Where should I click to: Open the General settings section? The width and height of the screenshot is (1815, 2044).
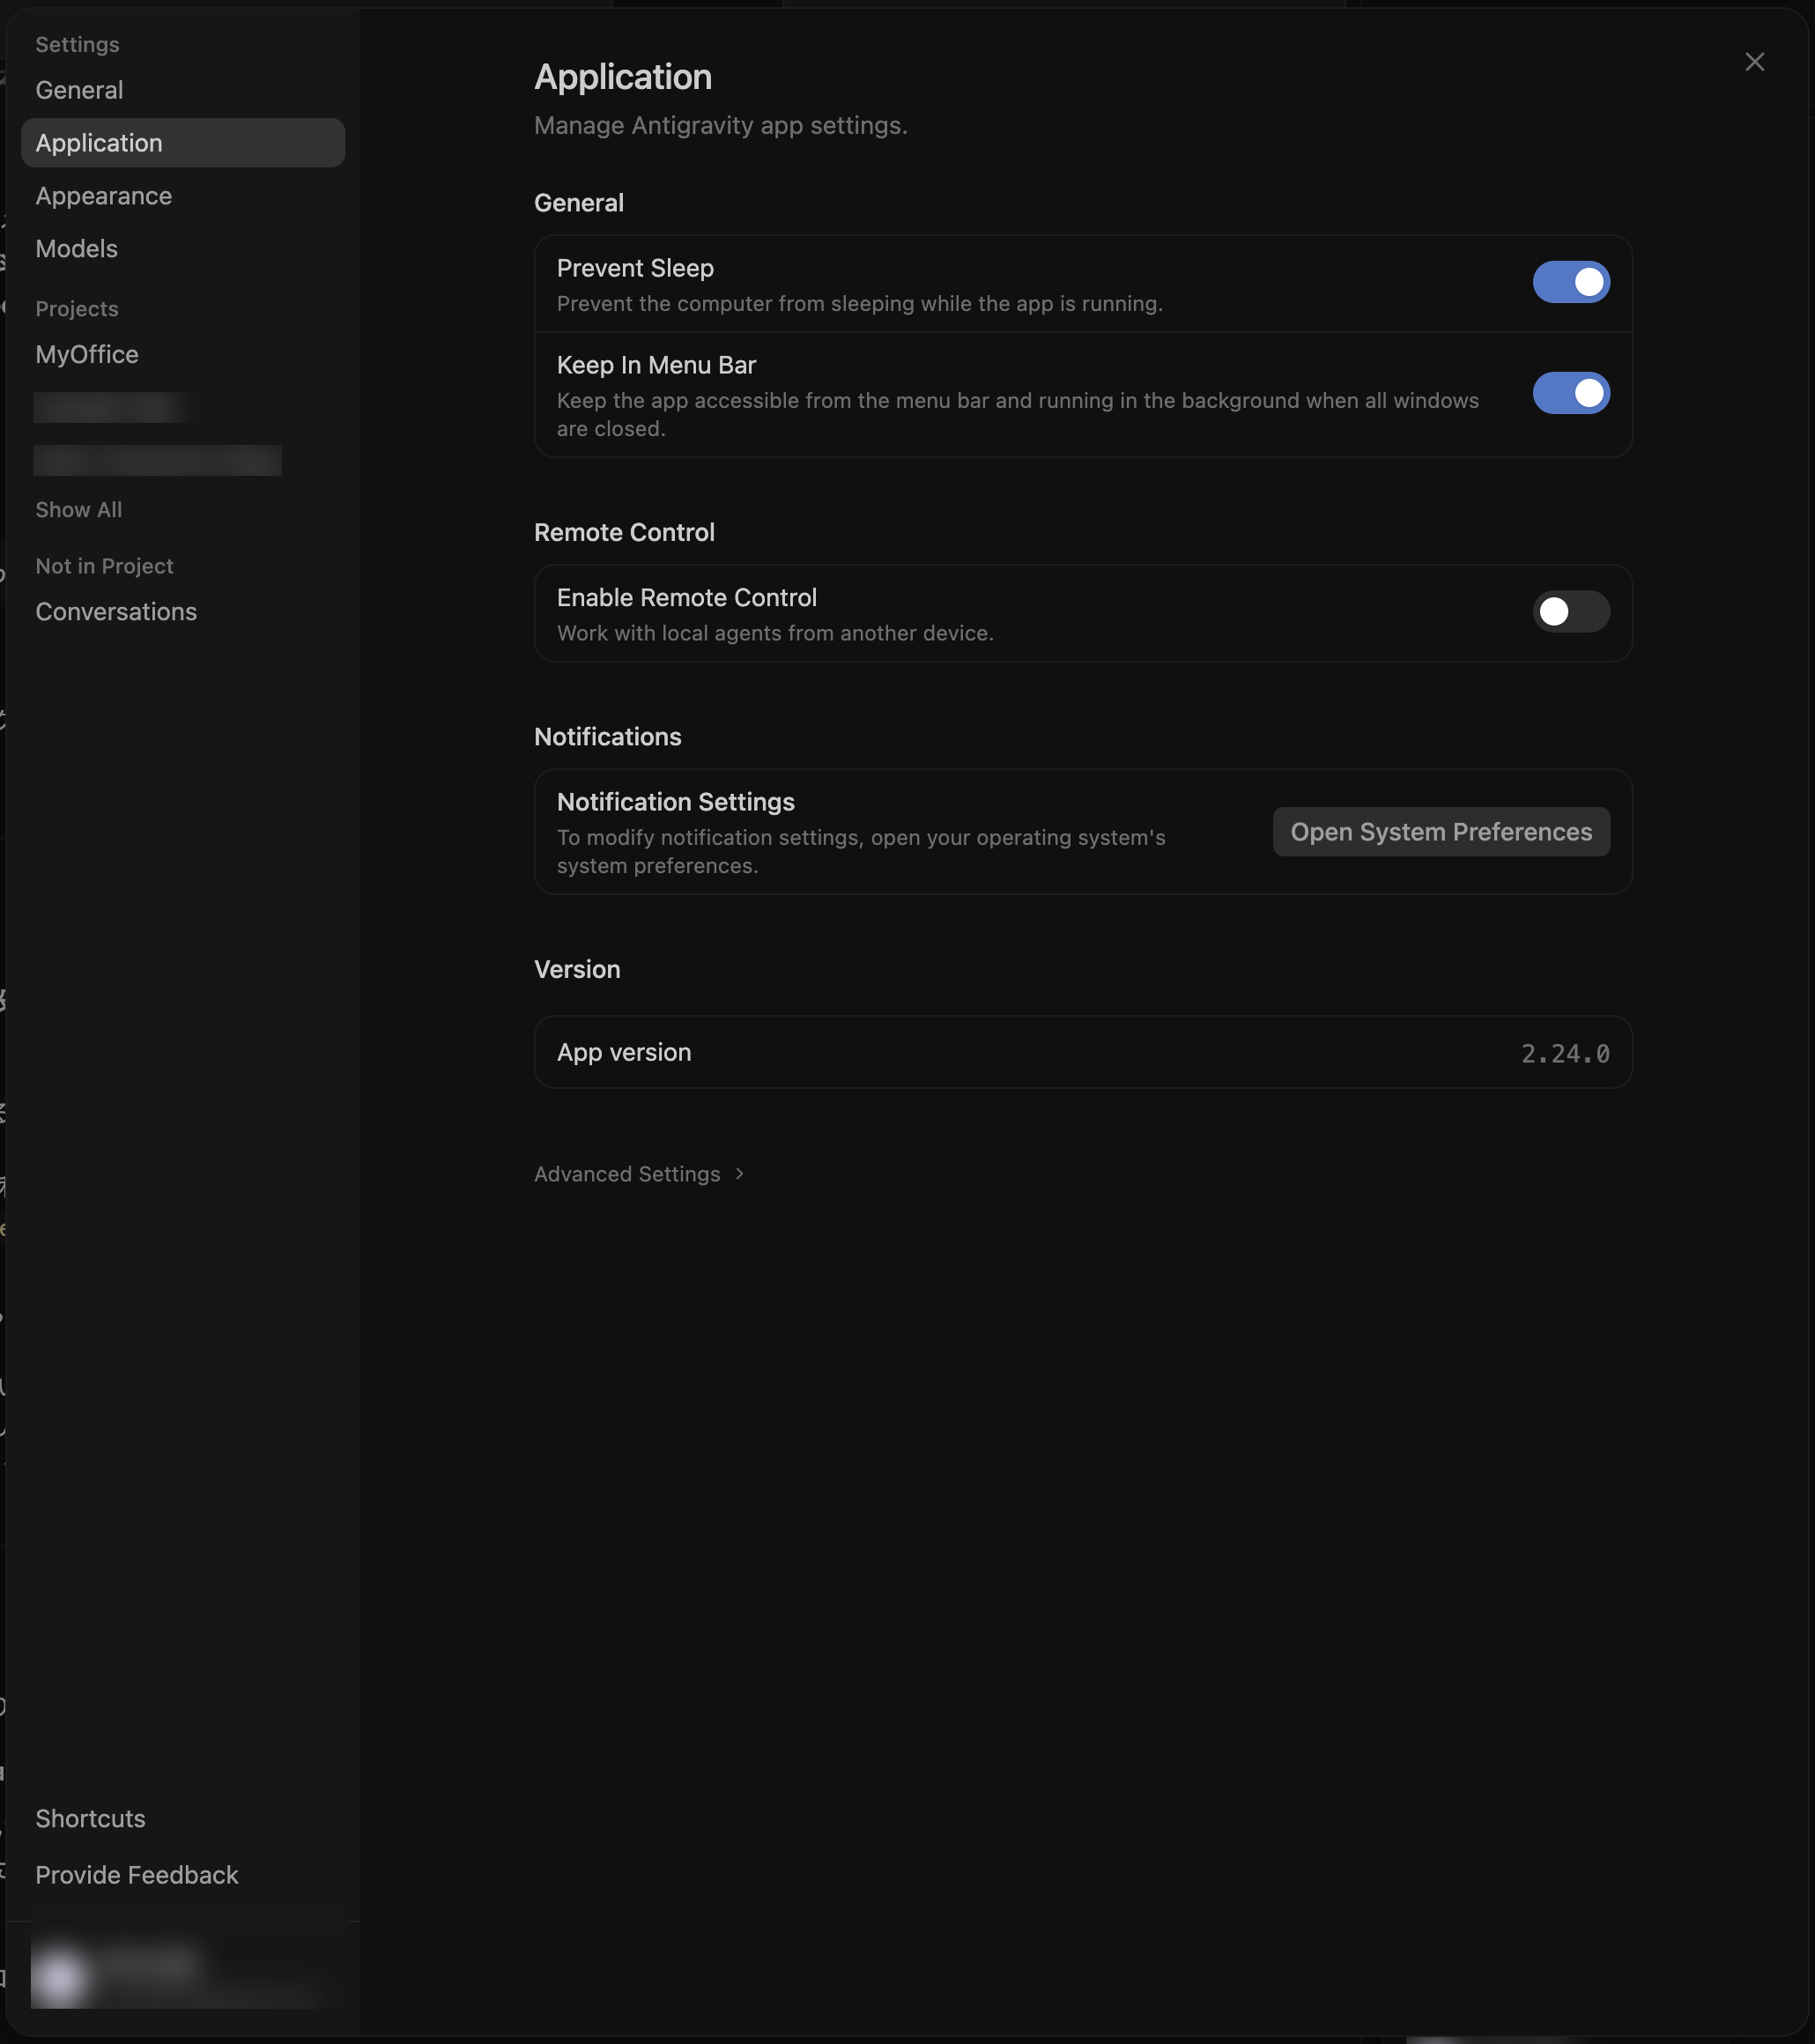(x=182, y=90)
